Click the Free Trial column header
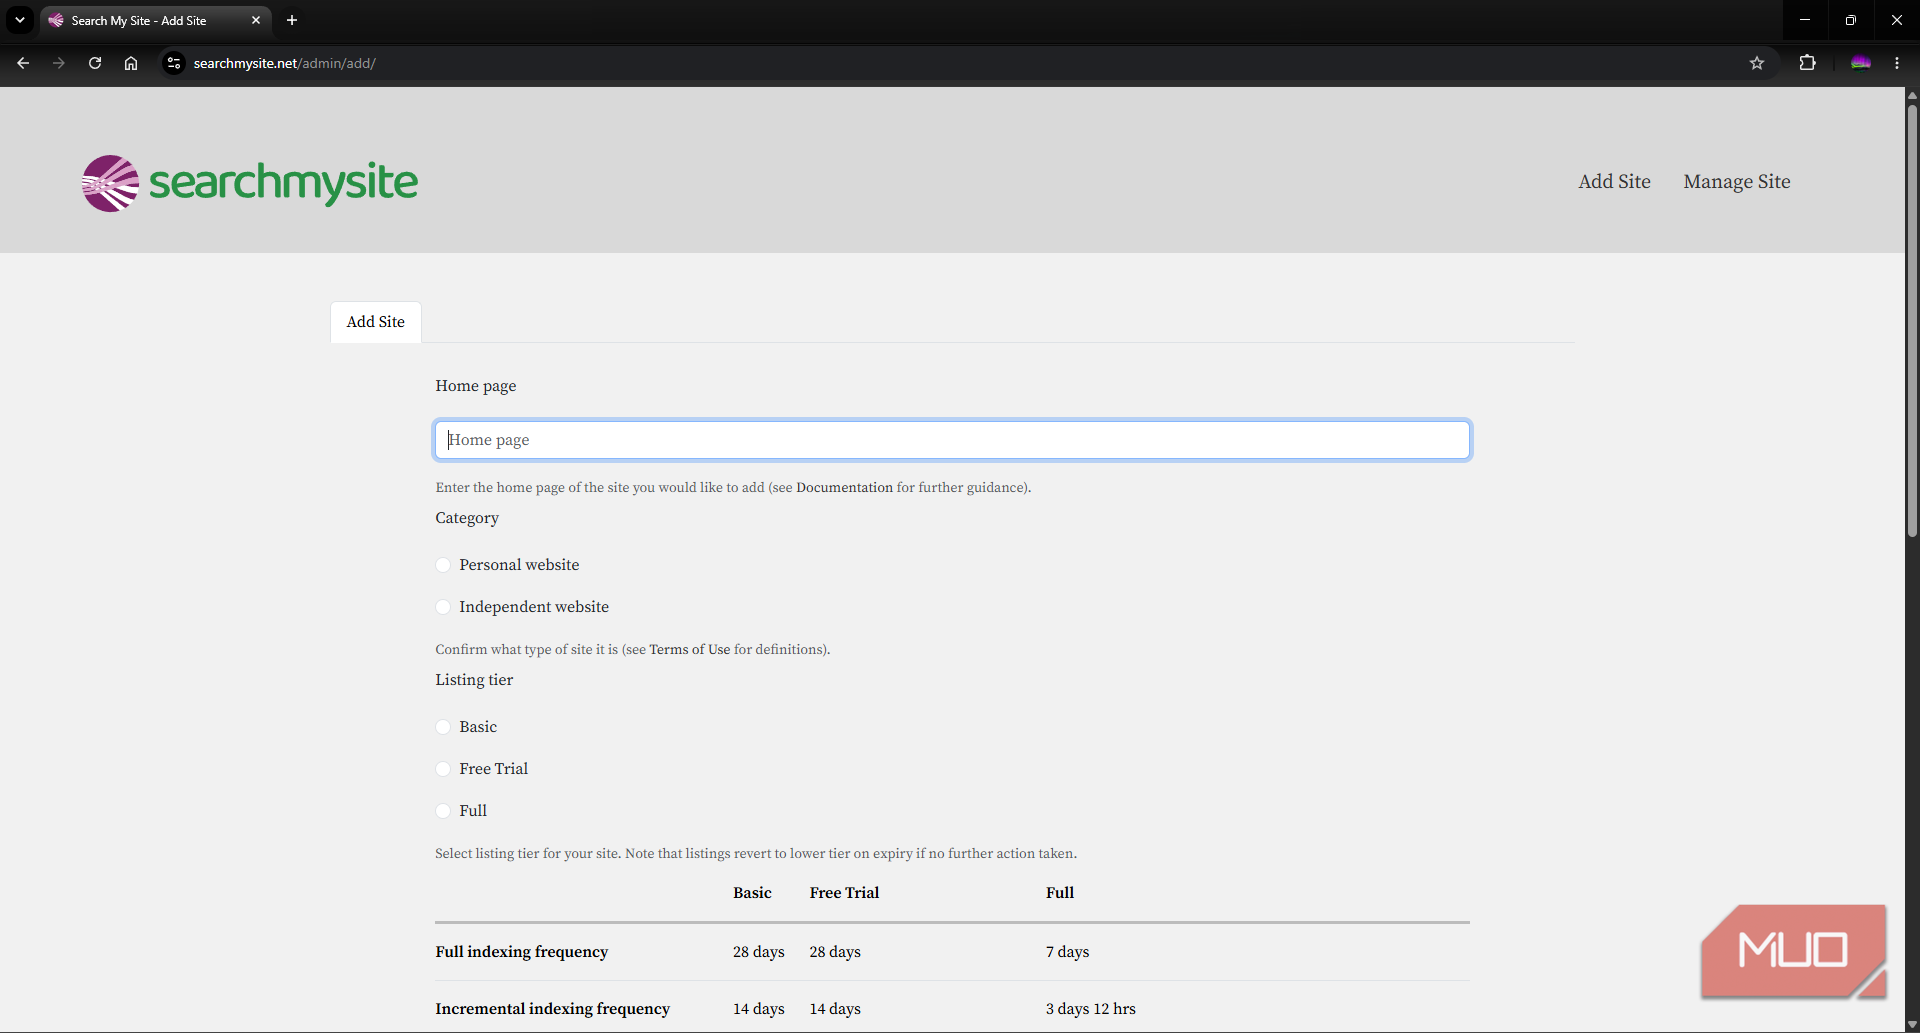This screenshot has height=1033, width=1920. [844, 893]
